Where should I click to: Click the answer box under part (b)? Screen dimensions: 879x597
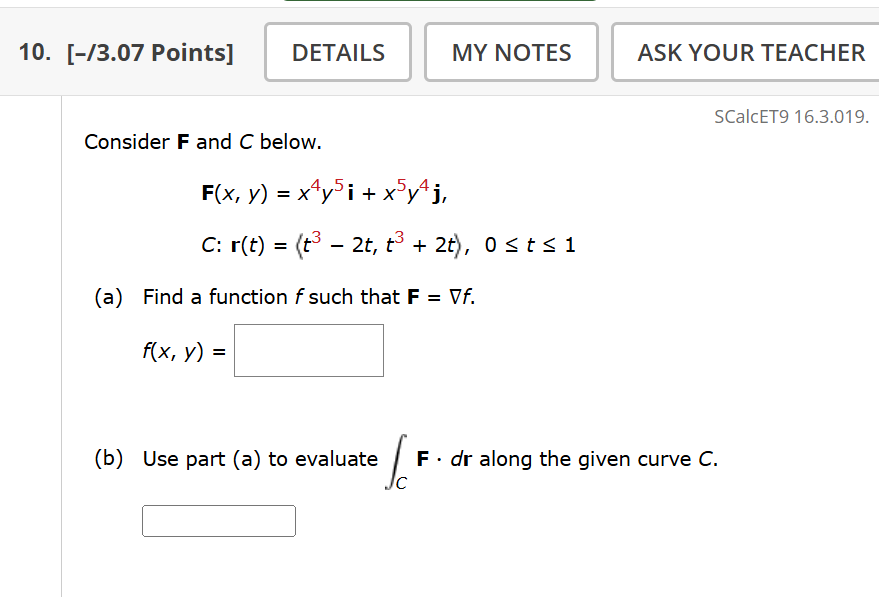[x=218, y=520]
